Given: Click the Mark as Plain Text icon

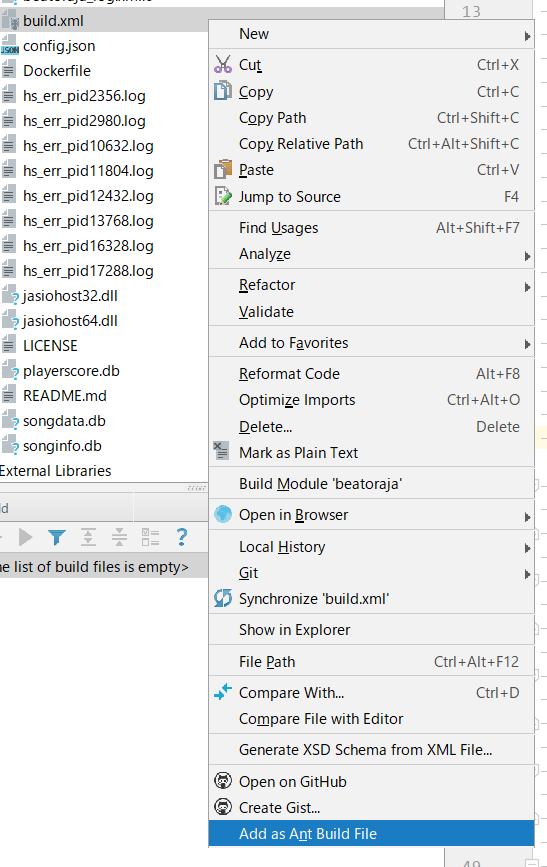Looking at the screenshot, I should pos(221,451).
